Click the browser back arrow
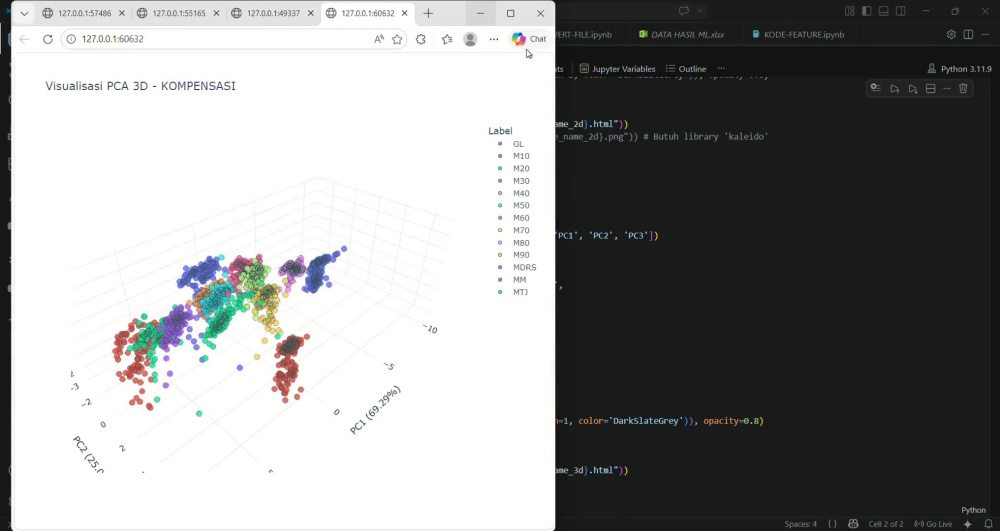 pyautogui.click(x=24, y=39)
